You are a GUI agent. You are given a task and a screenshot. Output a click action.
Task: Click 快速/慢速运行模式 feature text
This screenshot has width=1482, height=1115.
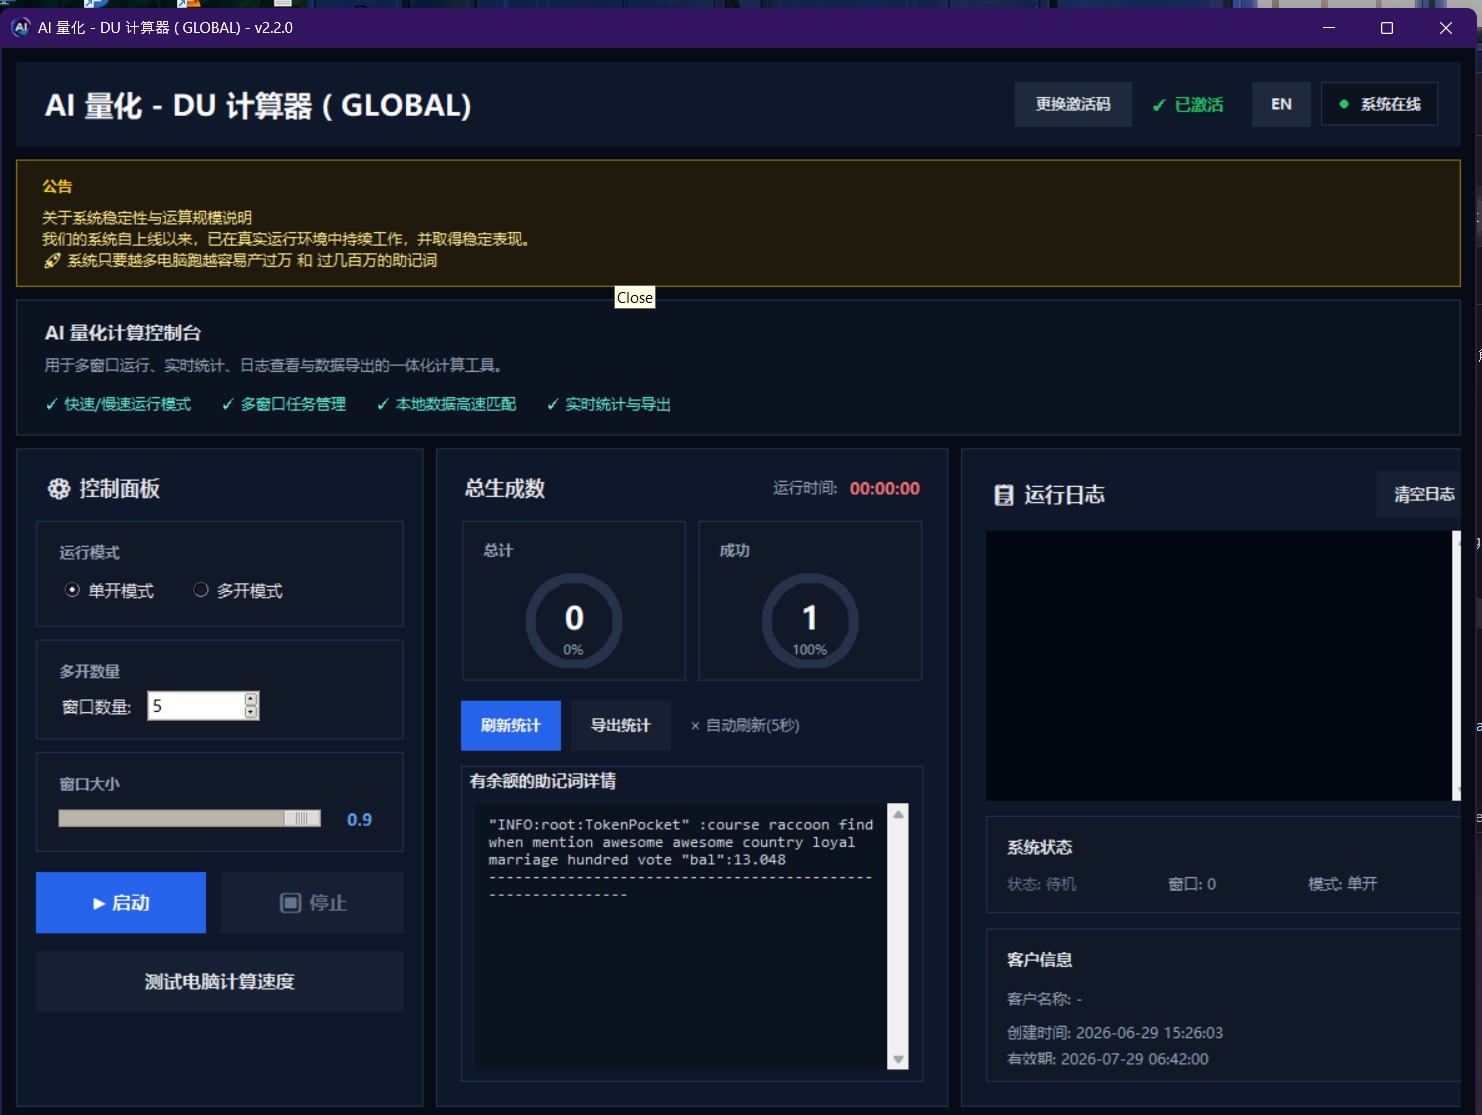118,404
